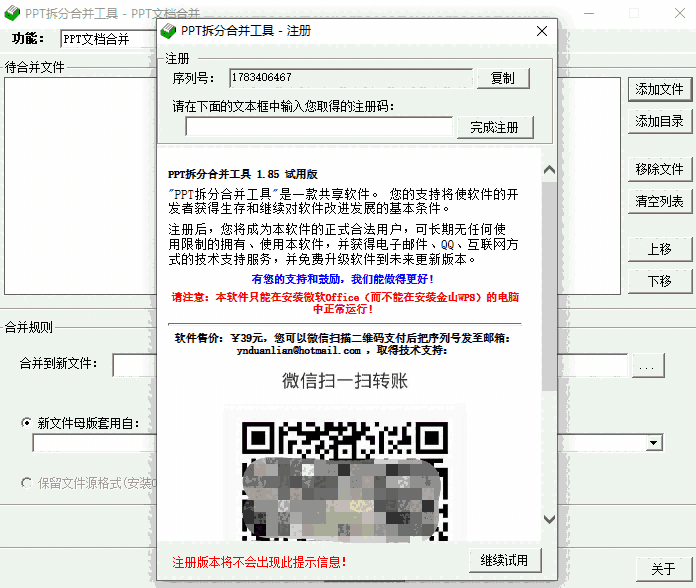Image resolution: width=696 pixels, height=588 pixels.
Task: Click the 完成注册 button
Action: [x=495, y=128]
